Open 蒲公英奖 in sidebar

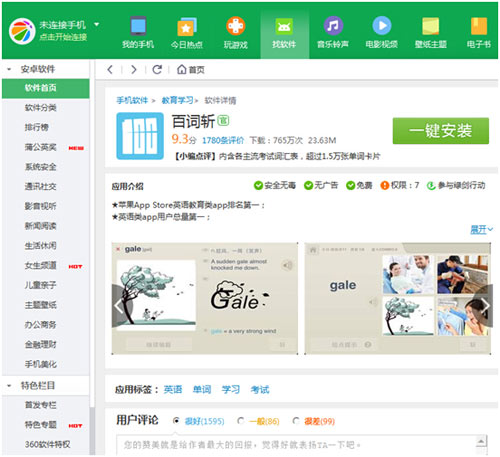click(41, 147)
